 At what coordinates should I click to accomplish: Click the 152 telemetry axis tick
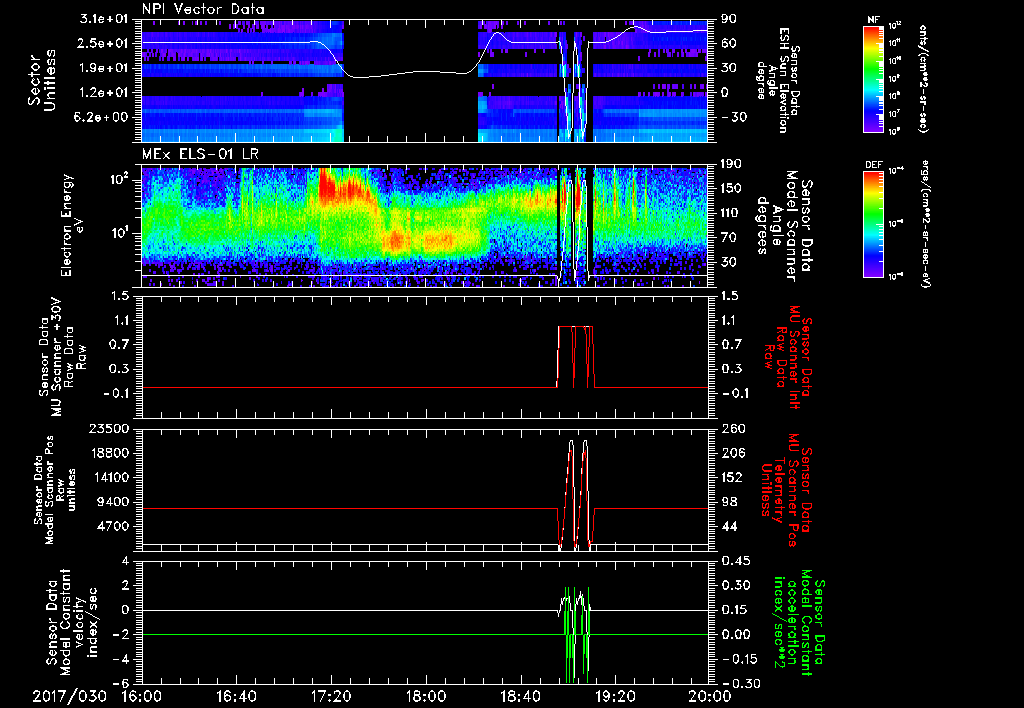point(731,477)
